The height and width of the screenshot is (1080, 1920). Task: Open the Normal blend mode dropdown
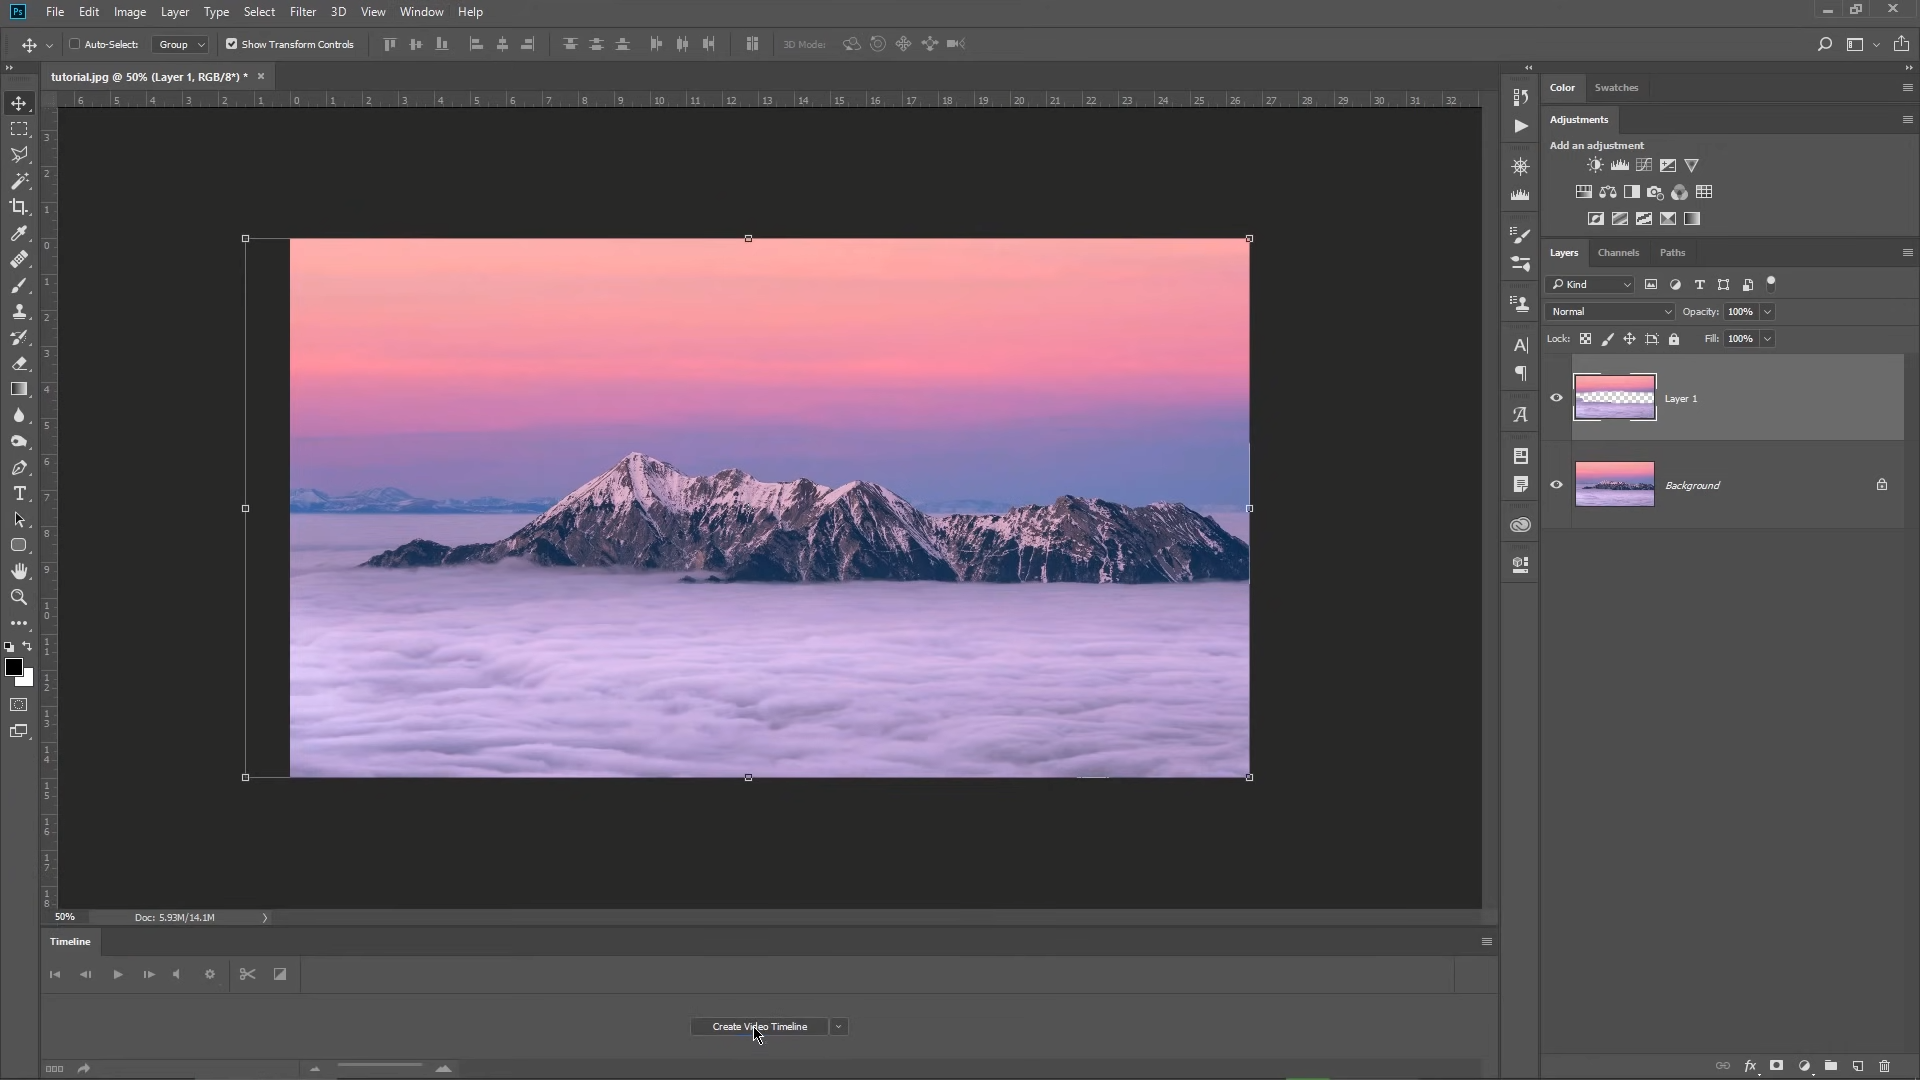click(1608, 311)
